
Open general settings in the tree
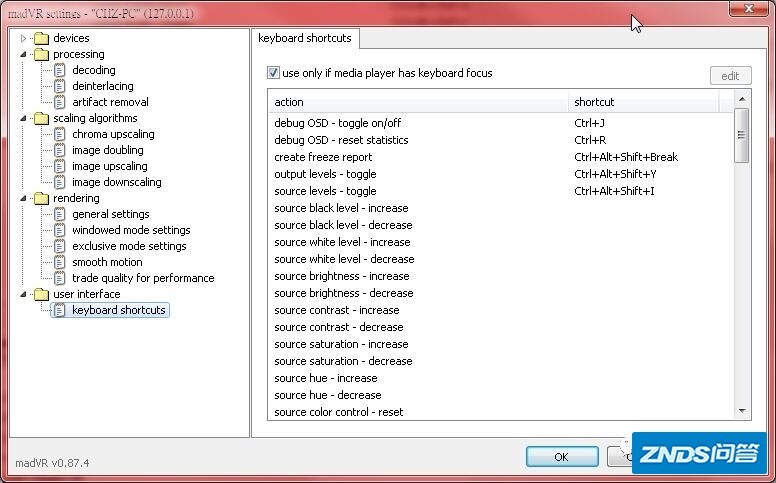[111, 214]
